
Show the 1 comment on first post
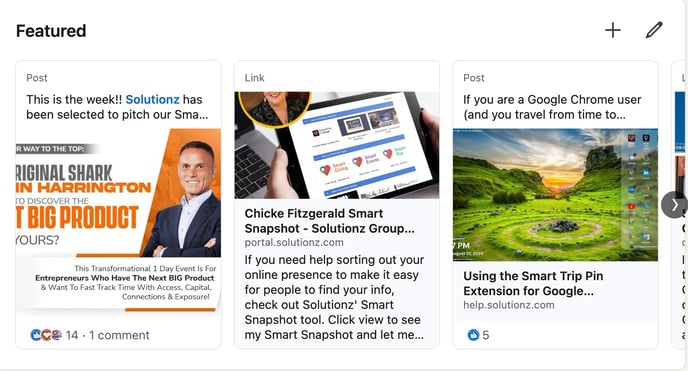[x=119, y=335]
